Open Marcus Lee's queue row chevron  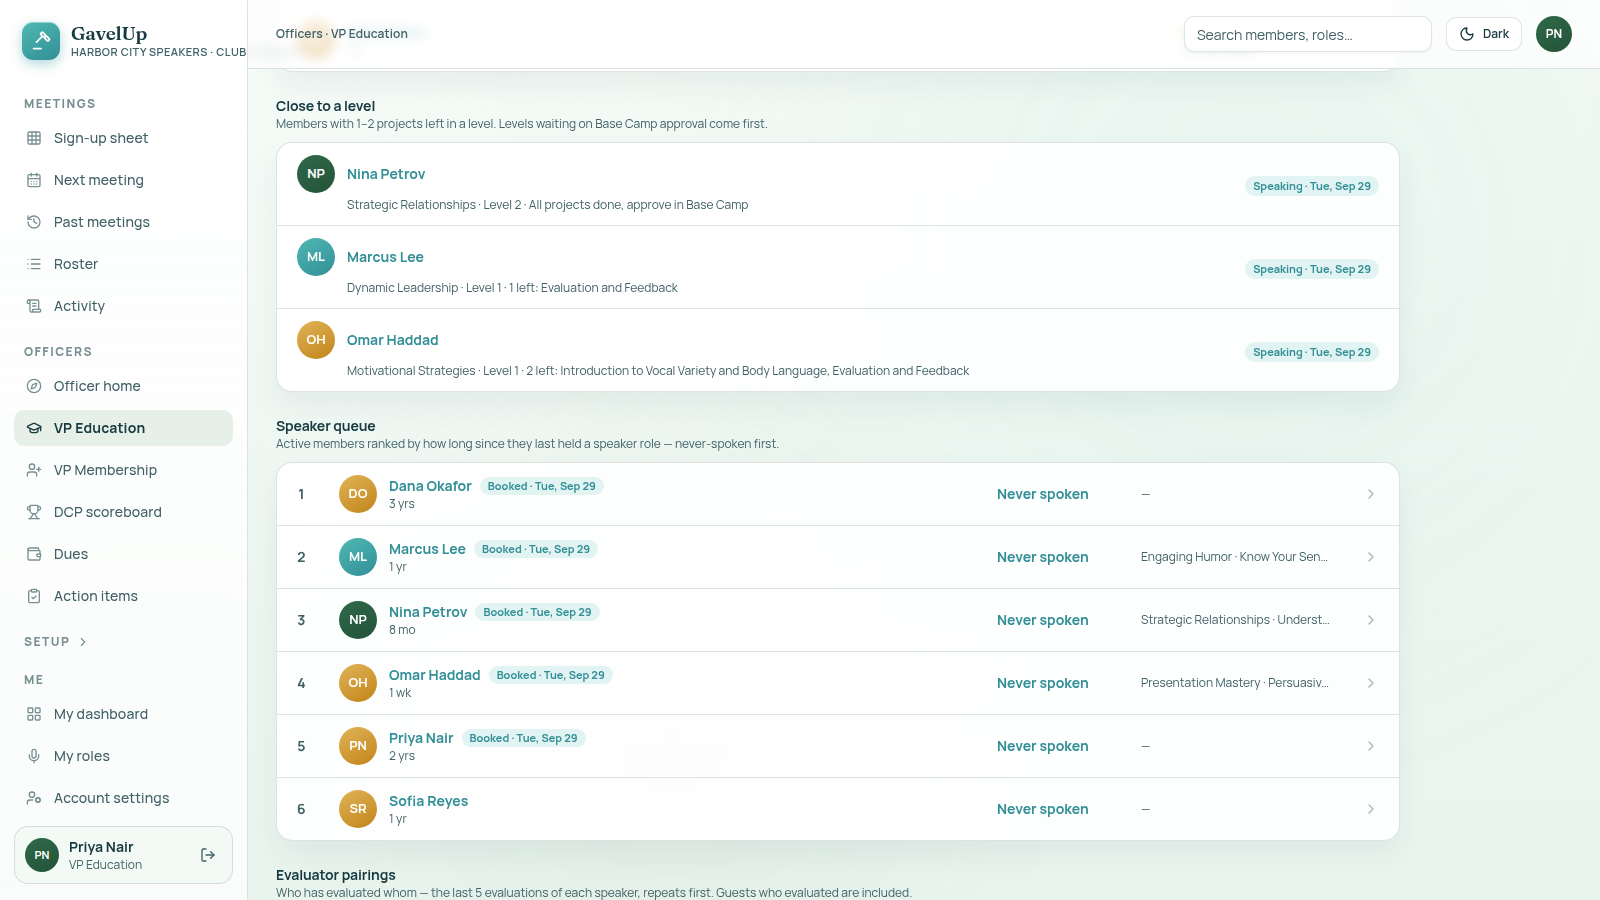1371,557
